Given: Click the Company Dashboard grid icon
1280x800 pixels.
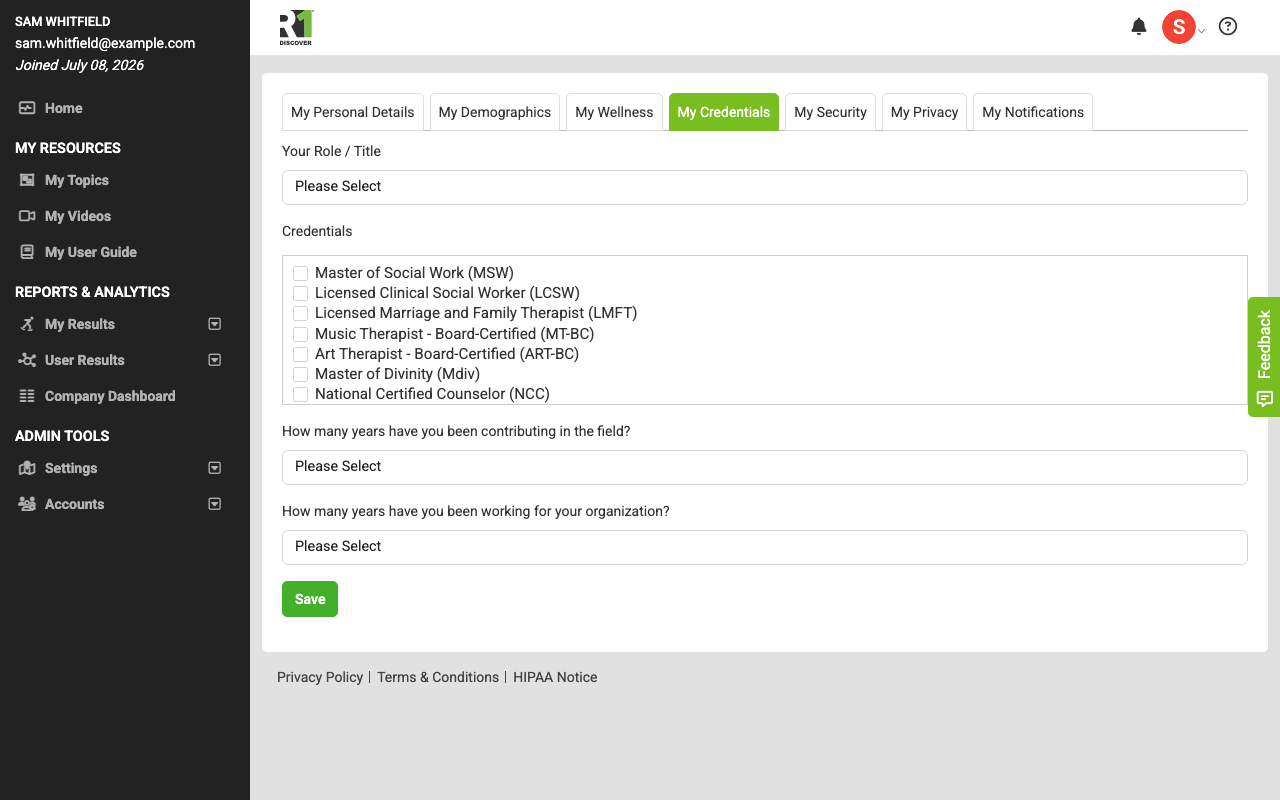Looking at the screenshot, I should (27, 396).
